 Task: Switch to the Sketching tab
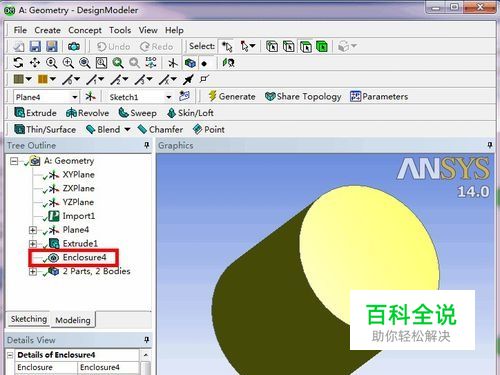(29, 319)
